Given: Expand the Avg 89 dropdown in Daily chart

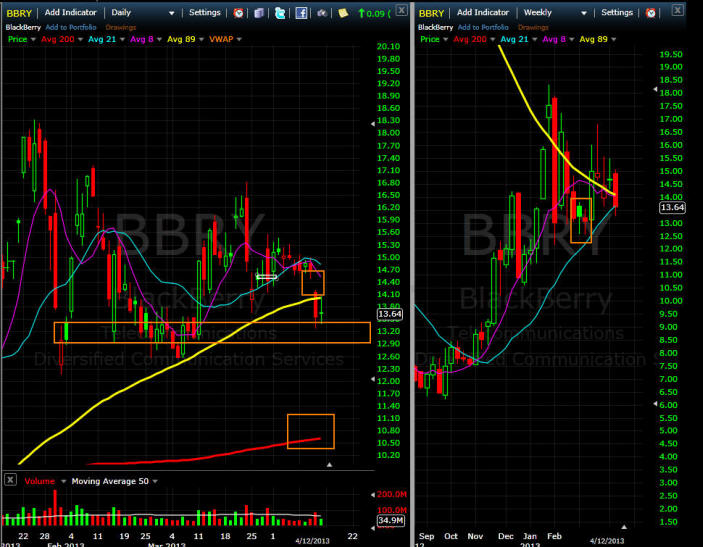Looking at the screenshot, I should [201, 39].
